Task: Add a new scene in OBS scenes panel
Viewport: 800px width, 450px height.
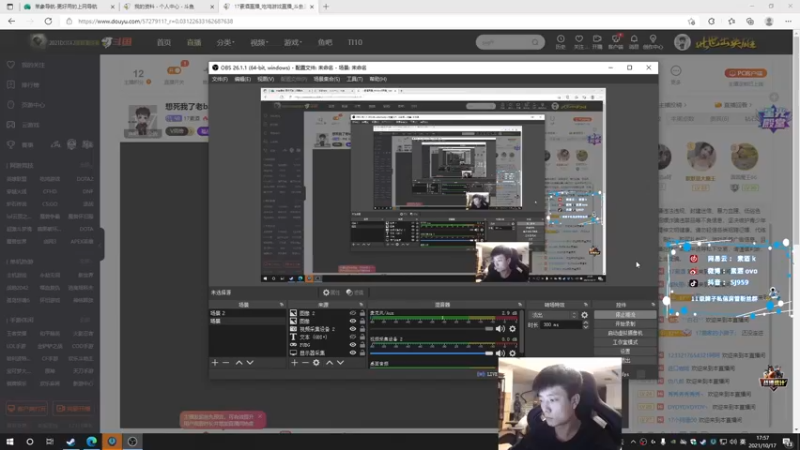Action: click(215, 362)
